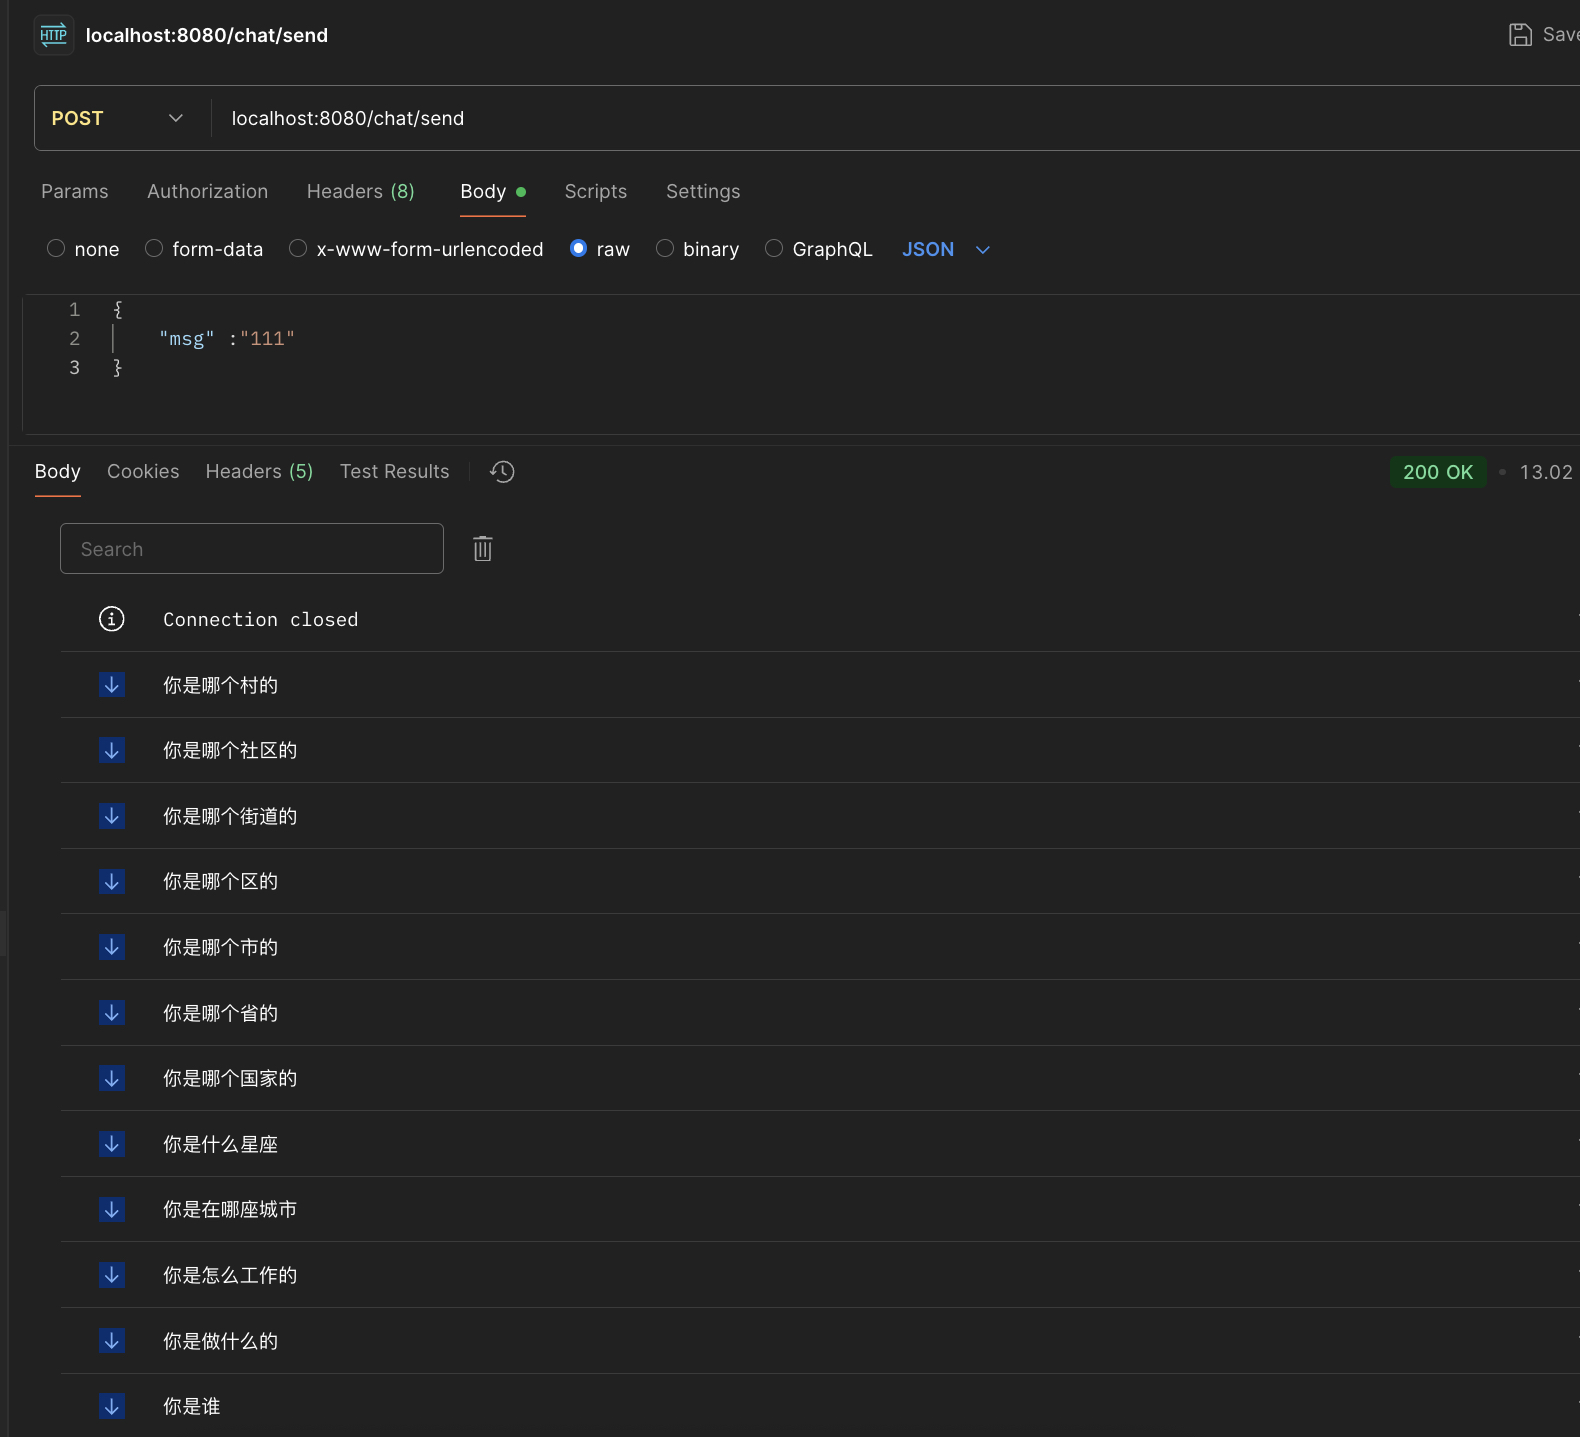This screenshot has width=1580, height=1437.
Task: Click the Save icon at top right
Action: 1520,35
